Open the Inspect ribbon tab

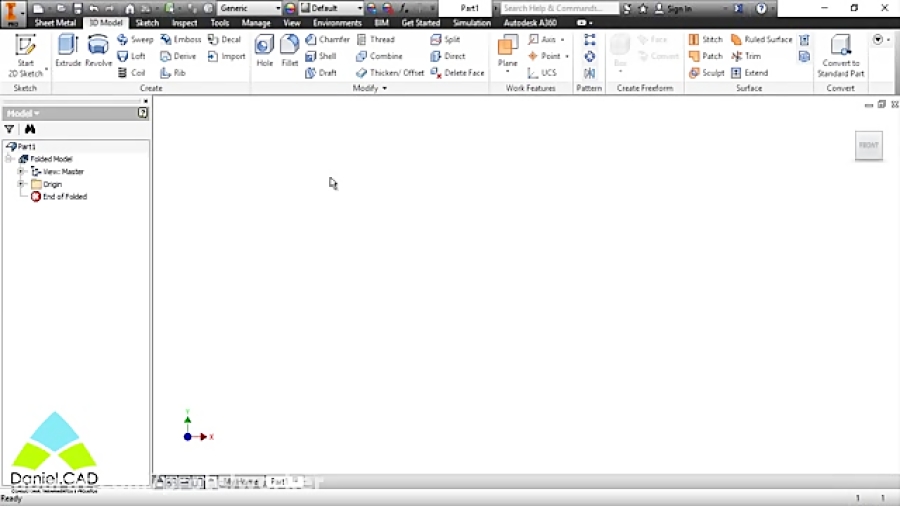click(x=184, y=22)
